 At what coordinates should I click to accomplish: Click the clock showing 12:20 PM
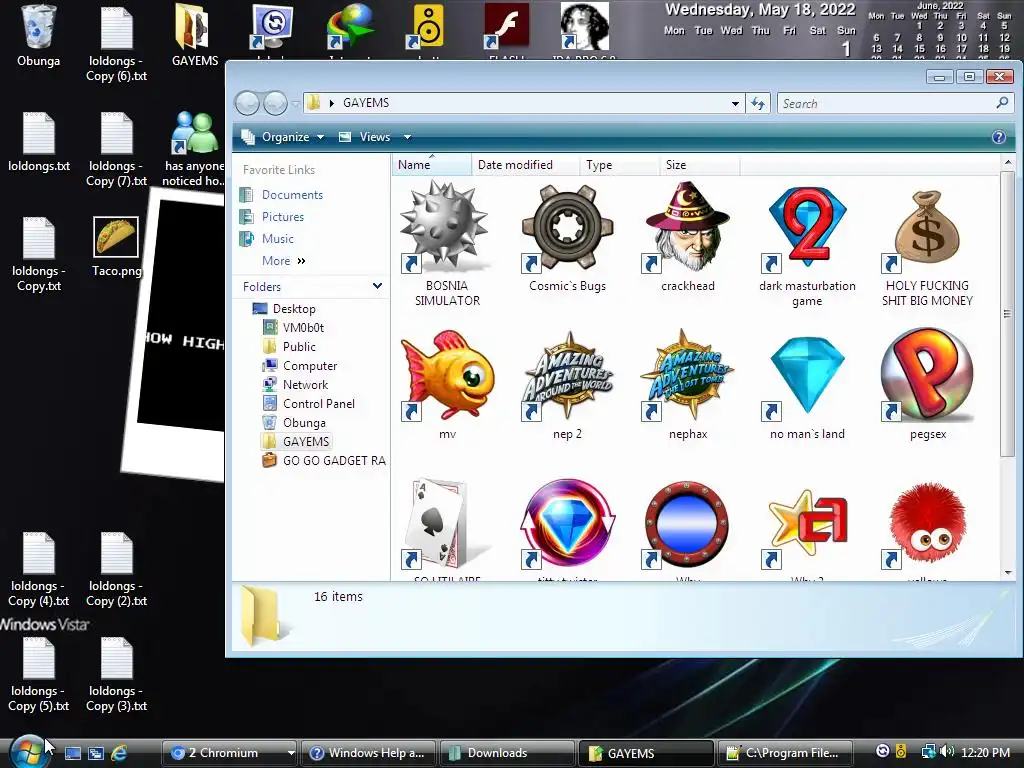pyautogui.click(x=985, y=752)
